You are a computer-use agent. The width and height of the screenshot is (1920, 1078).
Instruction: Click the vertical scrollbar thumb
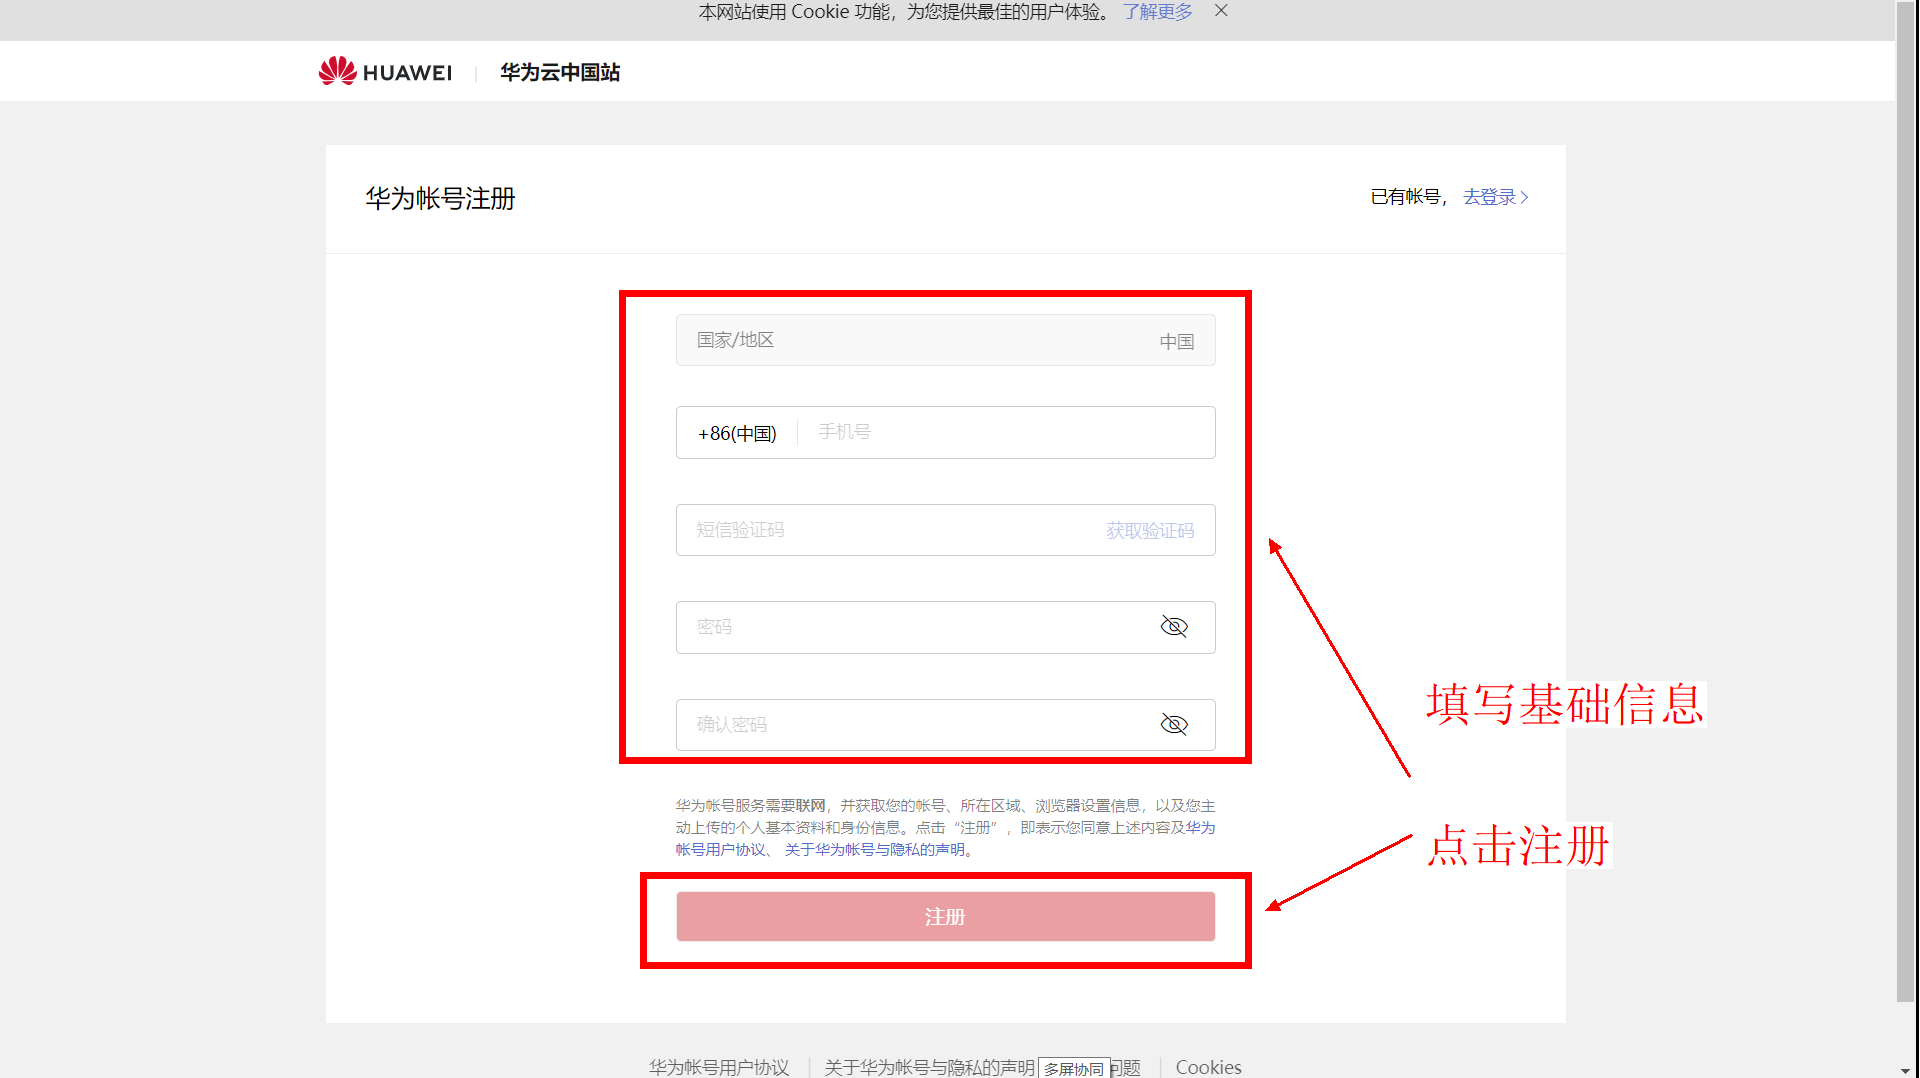tap(1906, 500)
